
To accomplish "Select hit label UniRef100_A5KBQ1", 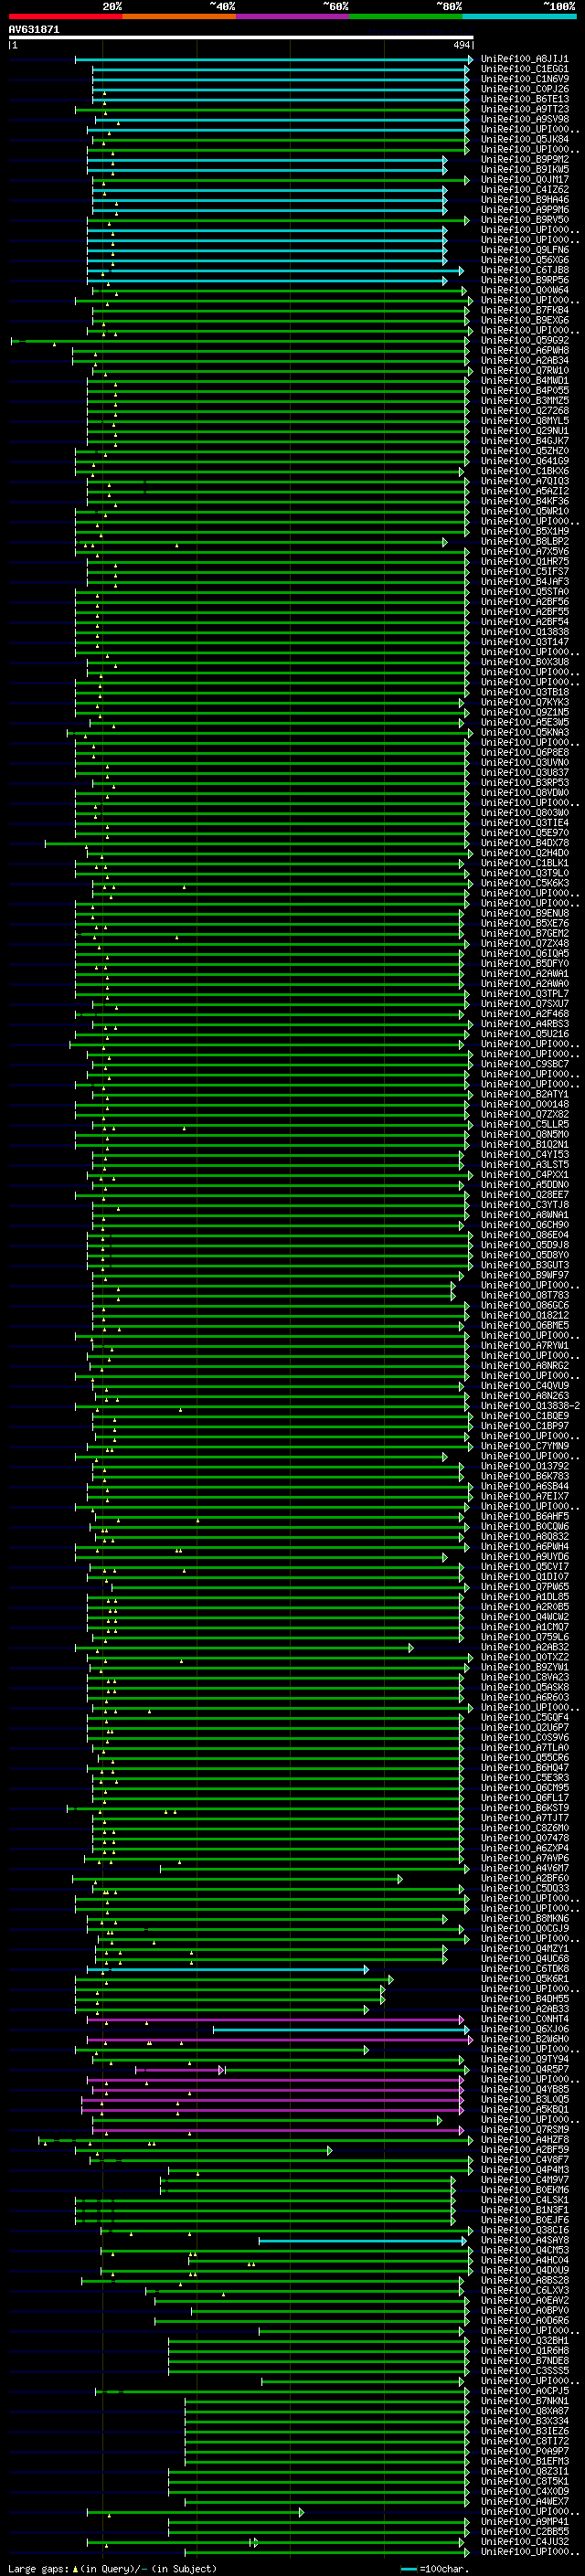I will pos(524,2109).
